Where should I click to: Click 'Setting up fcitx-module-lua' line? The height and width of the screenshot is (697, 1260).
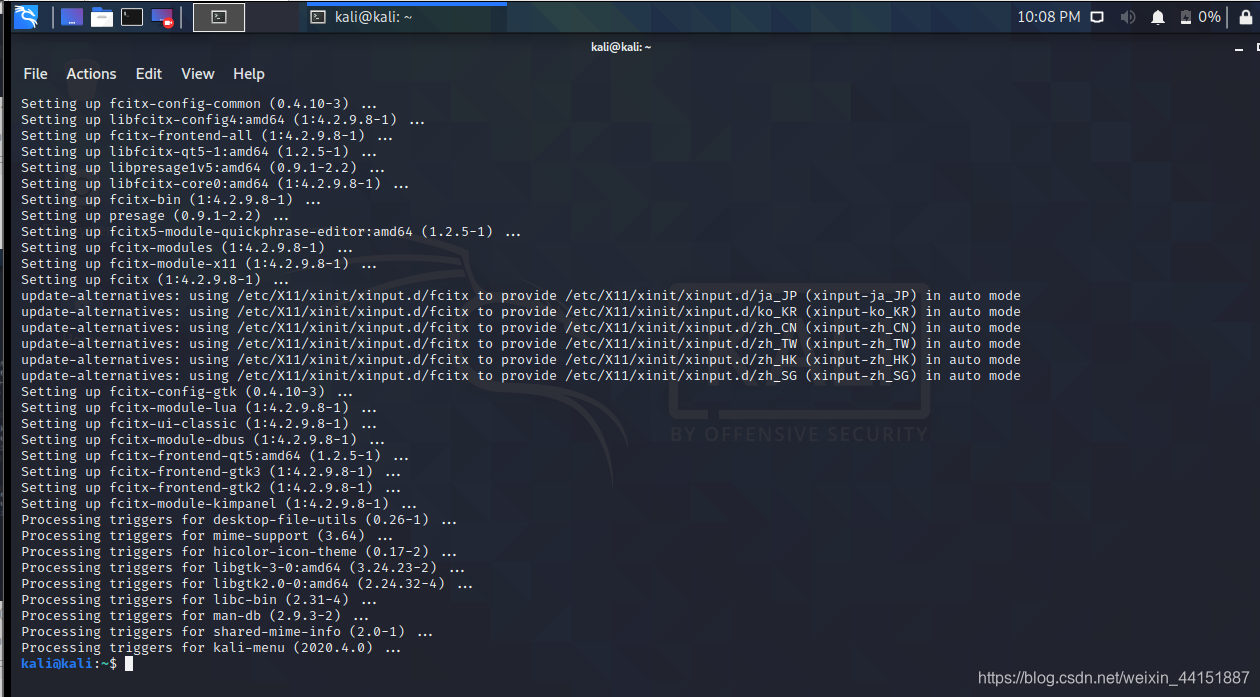[199, 408]
